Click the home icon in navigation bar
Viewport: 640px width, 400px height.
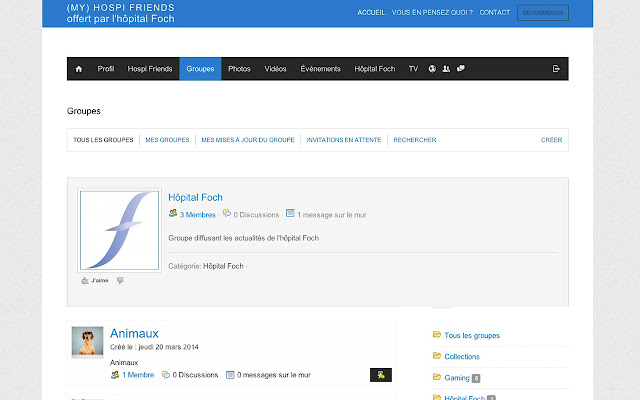[79, 69]
